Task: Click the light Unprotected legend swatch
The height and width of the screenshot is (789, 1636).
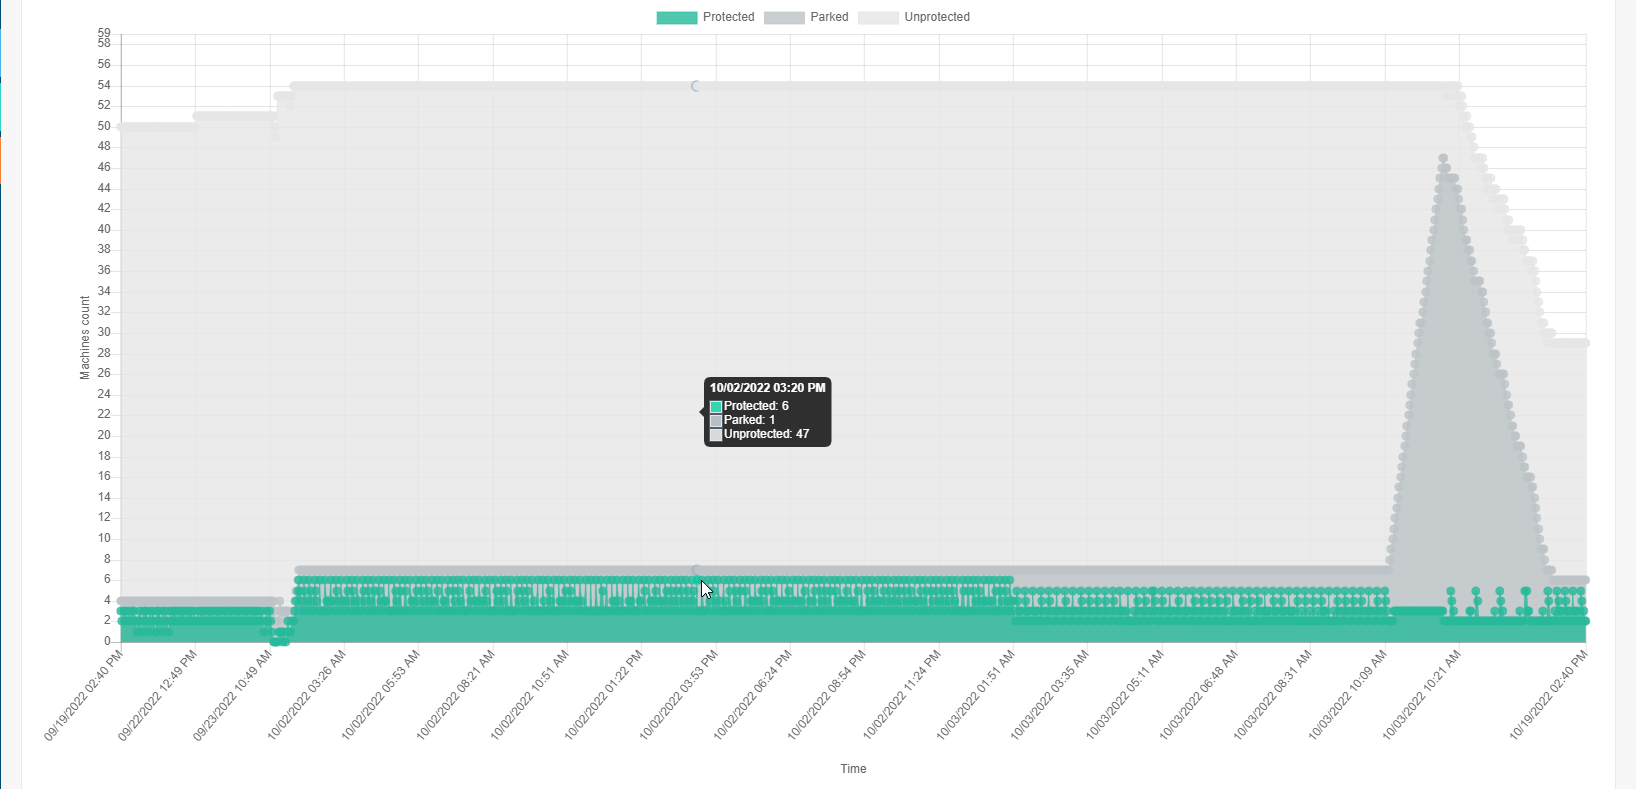Action: (x=878, y=17)
